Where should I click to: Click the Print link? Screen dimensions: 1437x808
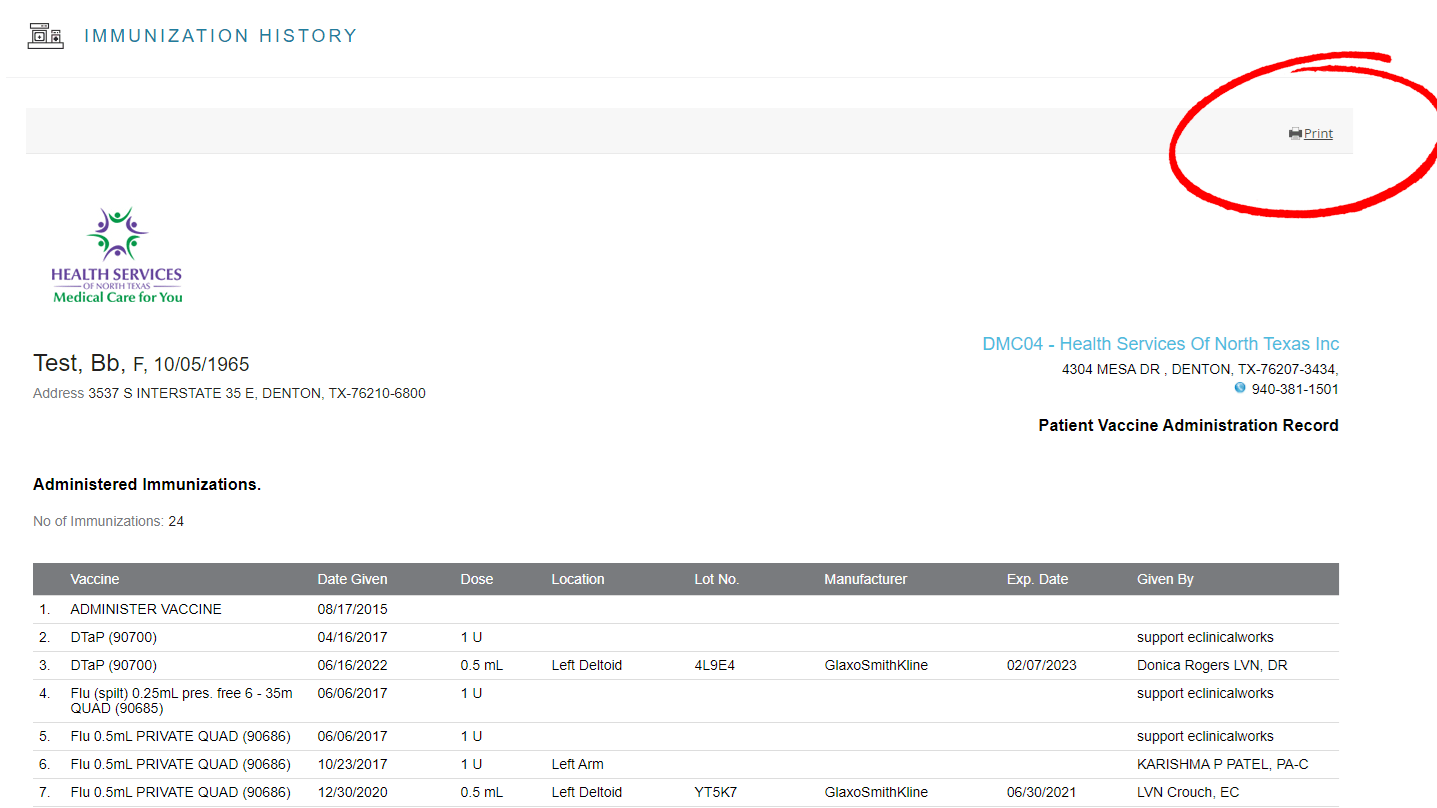[x=1317, y=132]
